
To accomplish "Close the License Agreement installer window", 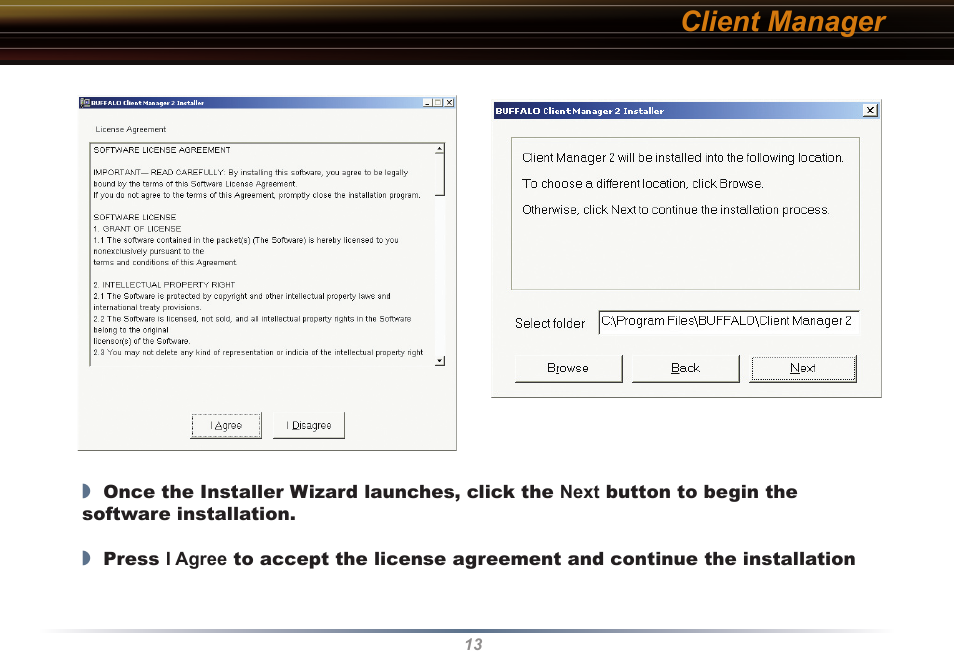I will click(x=449, y=103).
